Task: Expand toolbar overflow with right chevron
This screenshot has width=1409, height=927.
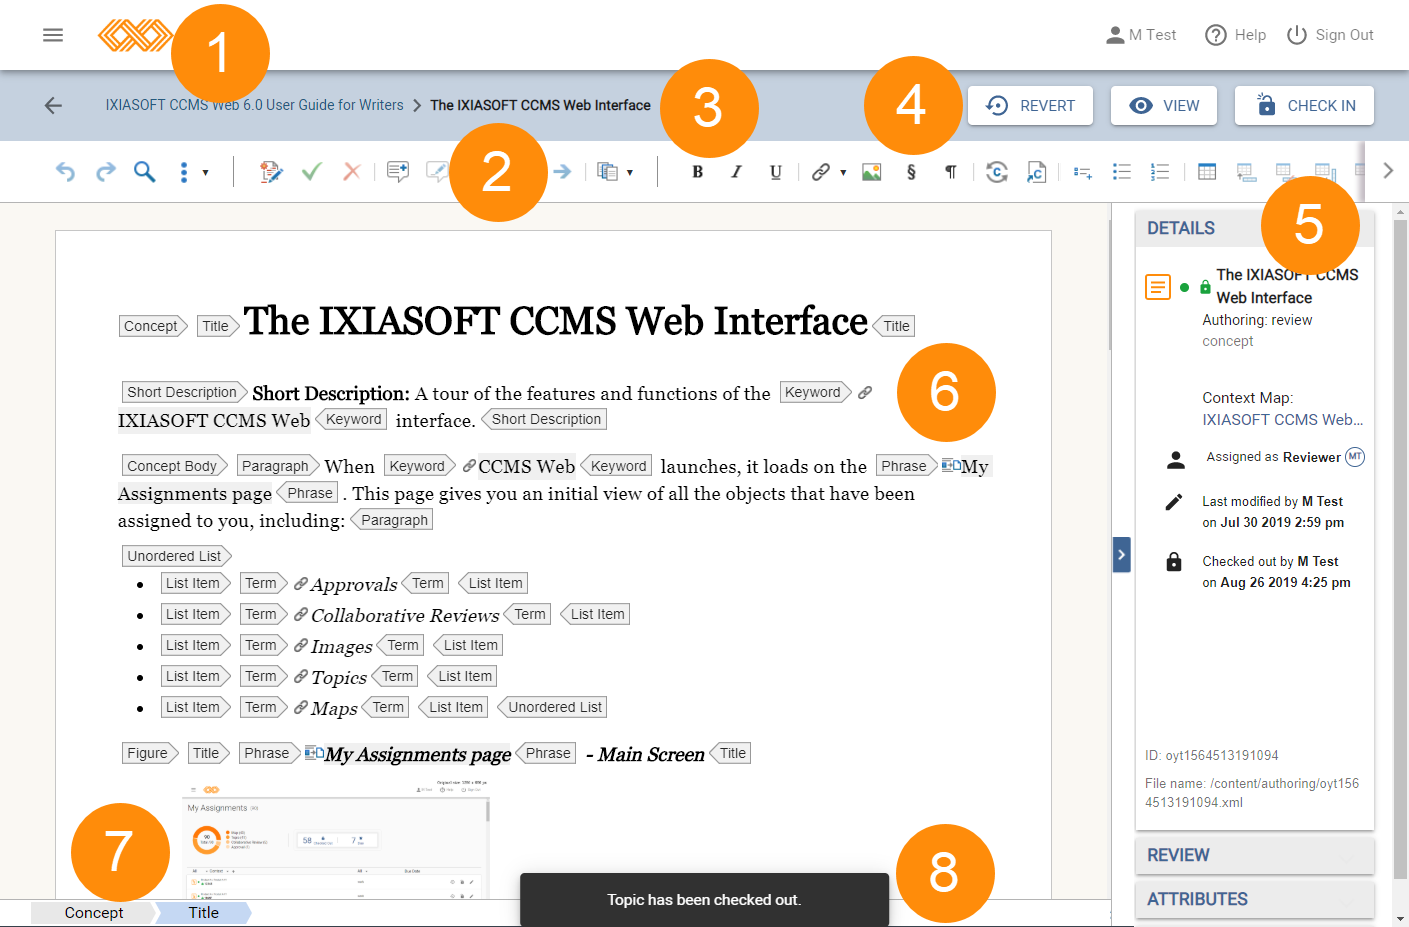Action: pyautogui.click(x=1388, y=171)
